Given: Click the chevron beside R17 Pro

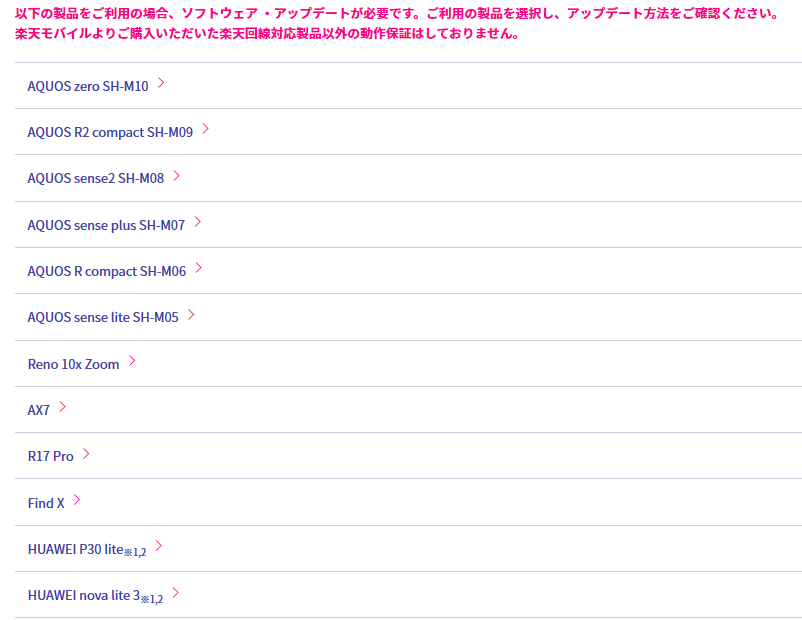Looking at the screenshot, I should pyautogui.click(x=86, y=454).
